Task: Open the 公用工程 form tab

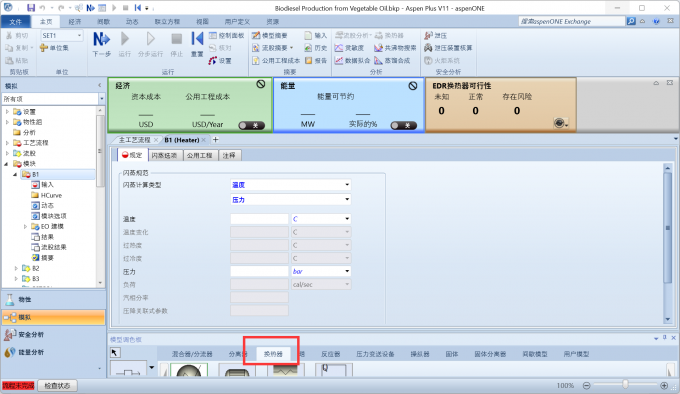Action: [199, 156]
